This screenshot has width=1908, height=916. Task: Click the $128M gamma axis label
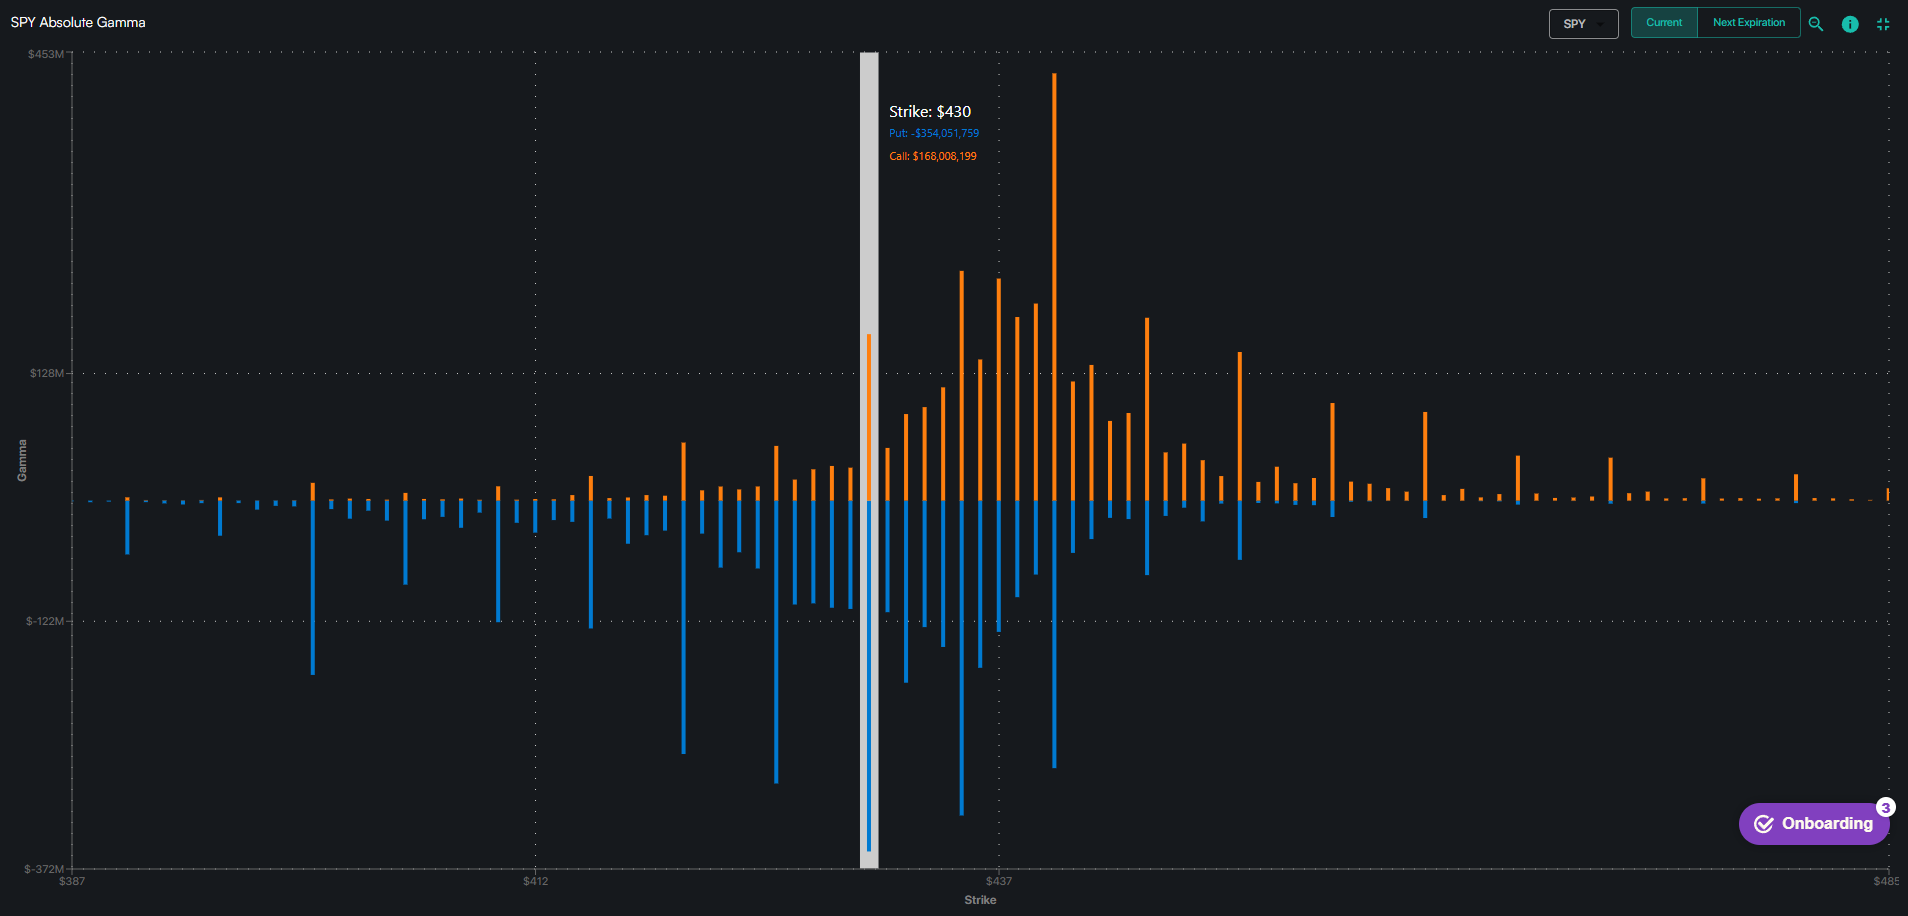(x=47, y=373)
